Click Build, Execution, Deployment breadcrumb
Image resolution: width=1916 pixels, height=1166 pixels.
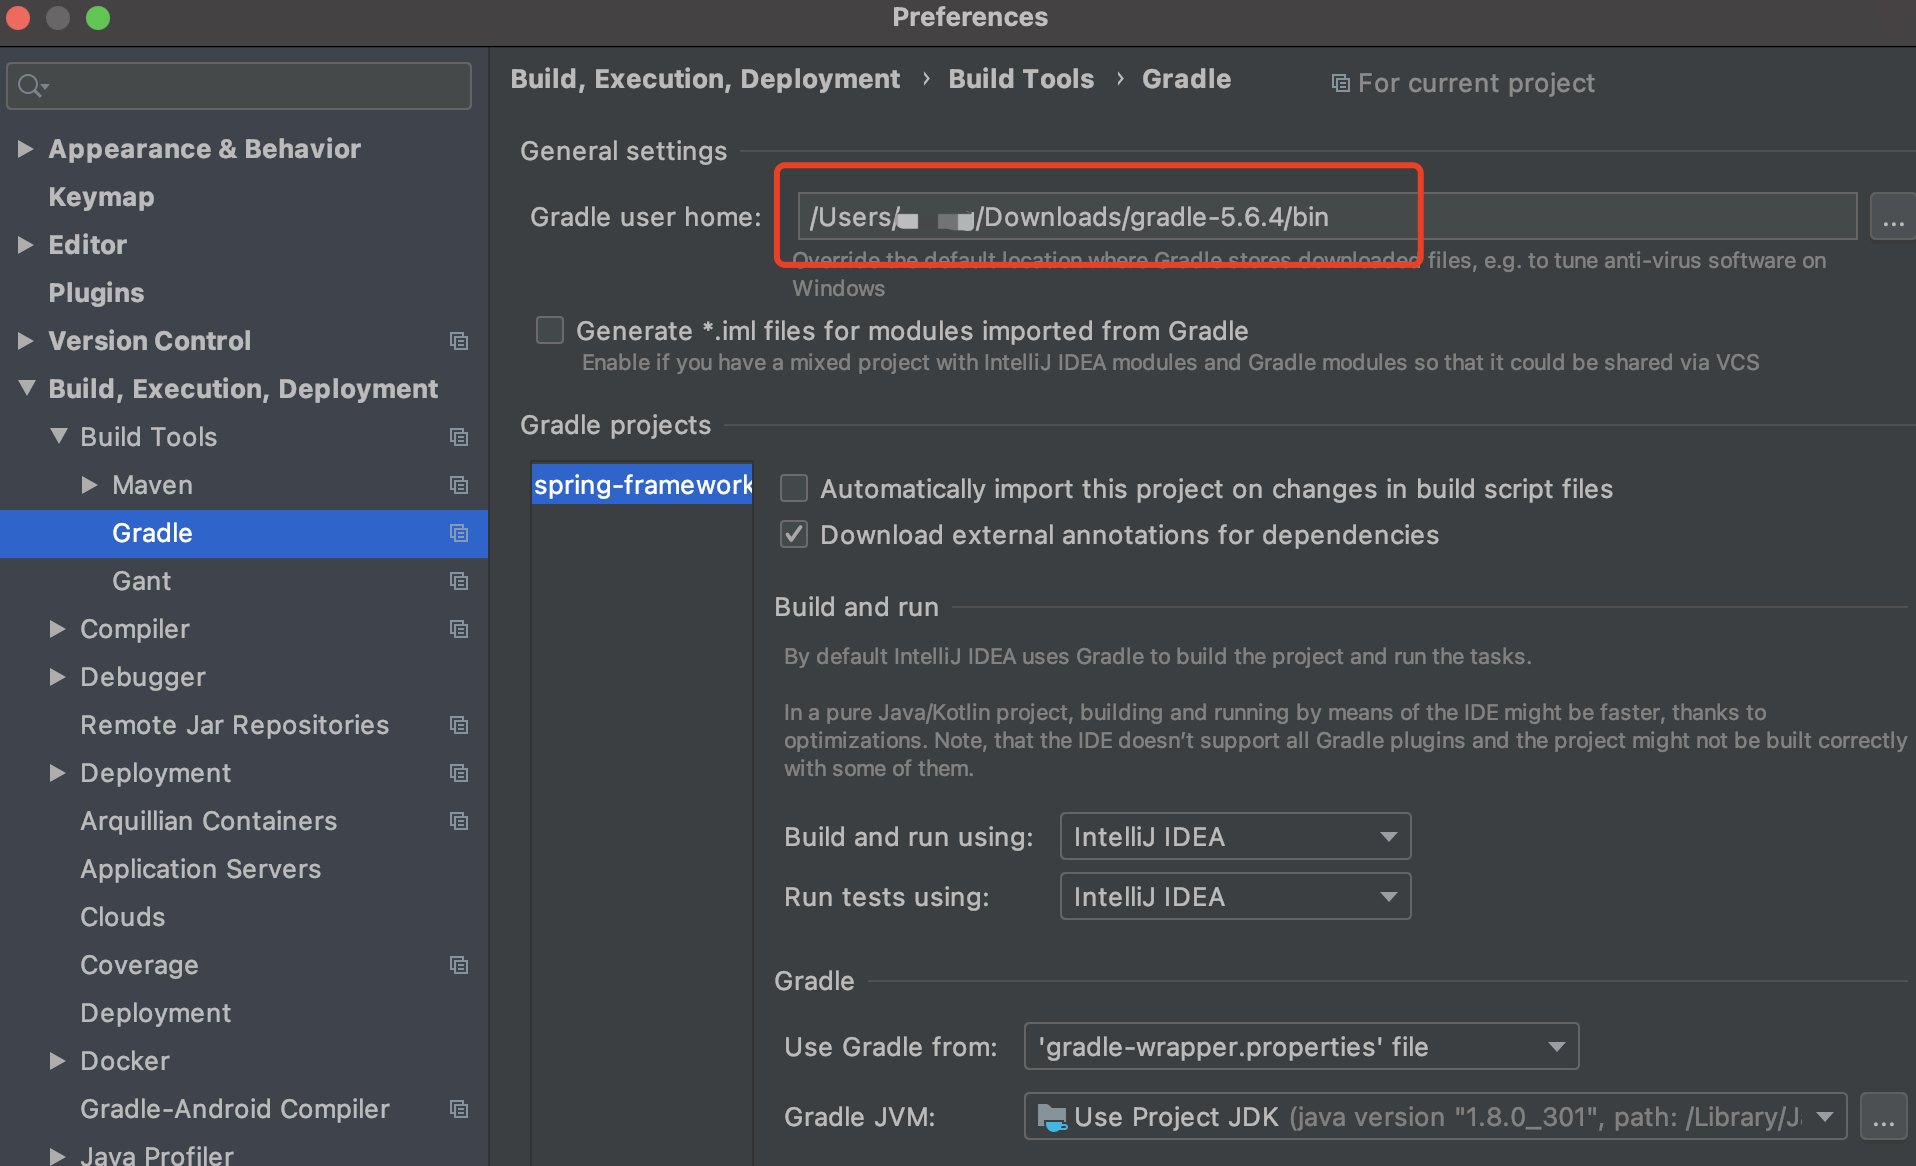[x=705, y=79]
